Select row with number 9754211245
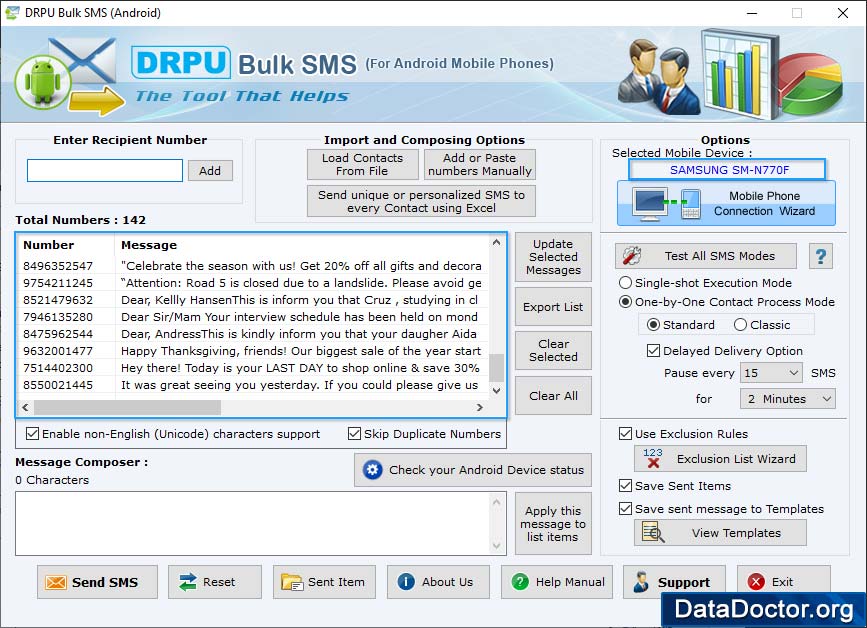Viewport: 867px width, 628px height. coord(254,283)
